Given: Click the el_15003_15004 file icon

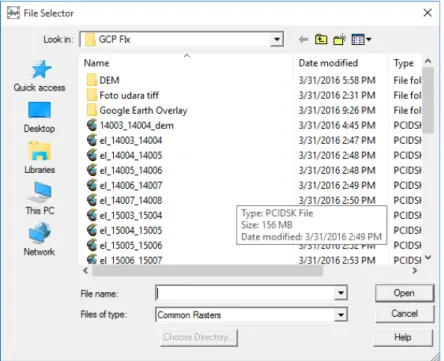Looking at the screenshot, I should (x=92, y=215).
